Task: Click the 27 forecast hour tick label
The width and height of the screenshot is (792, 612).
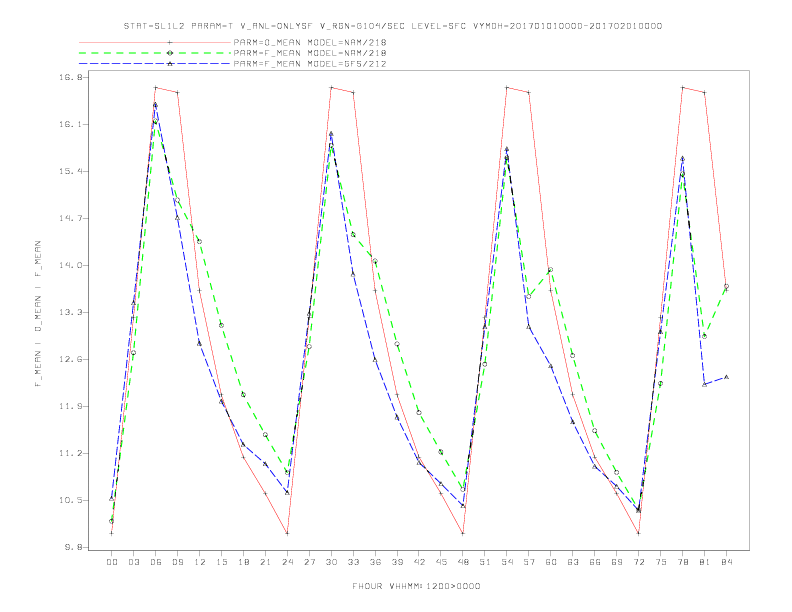Action: 309,562
